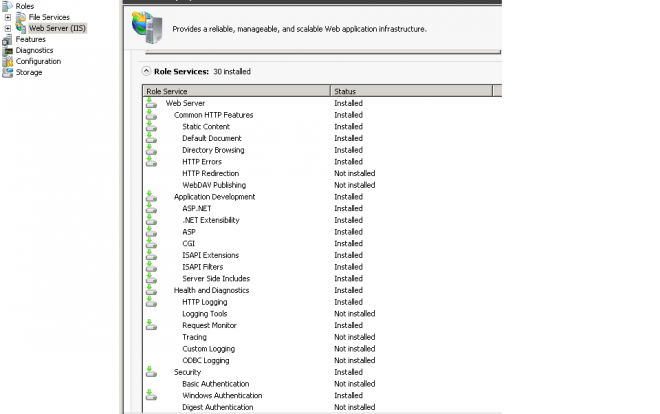The width and height of the screenshot is (660, 414).
Task: Select the Digest Authentication row
Action: tap(322, 407)
